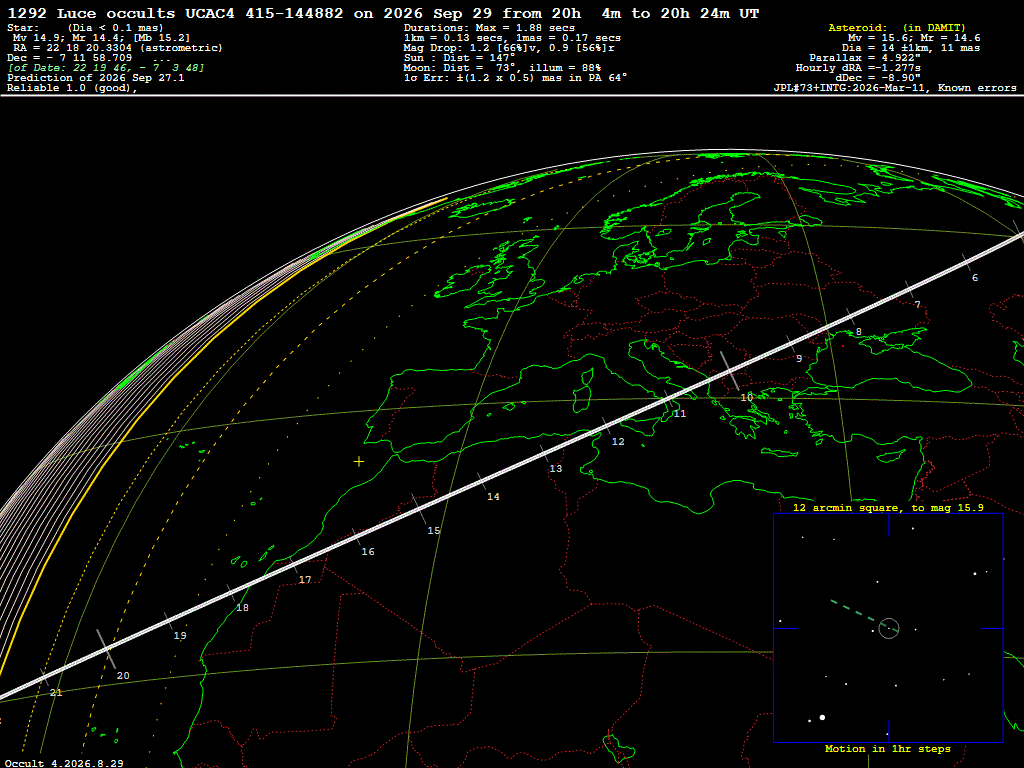The width and height of the screenshot is (1024, 768).
Task: Select path time marker 10
Action: pyautogui.click(x=746, y=398)
